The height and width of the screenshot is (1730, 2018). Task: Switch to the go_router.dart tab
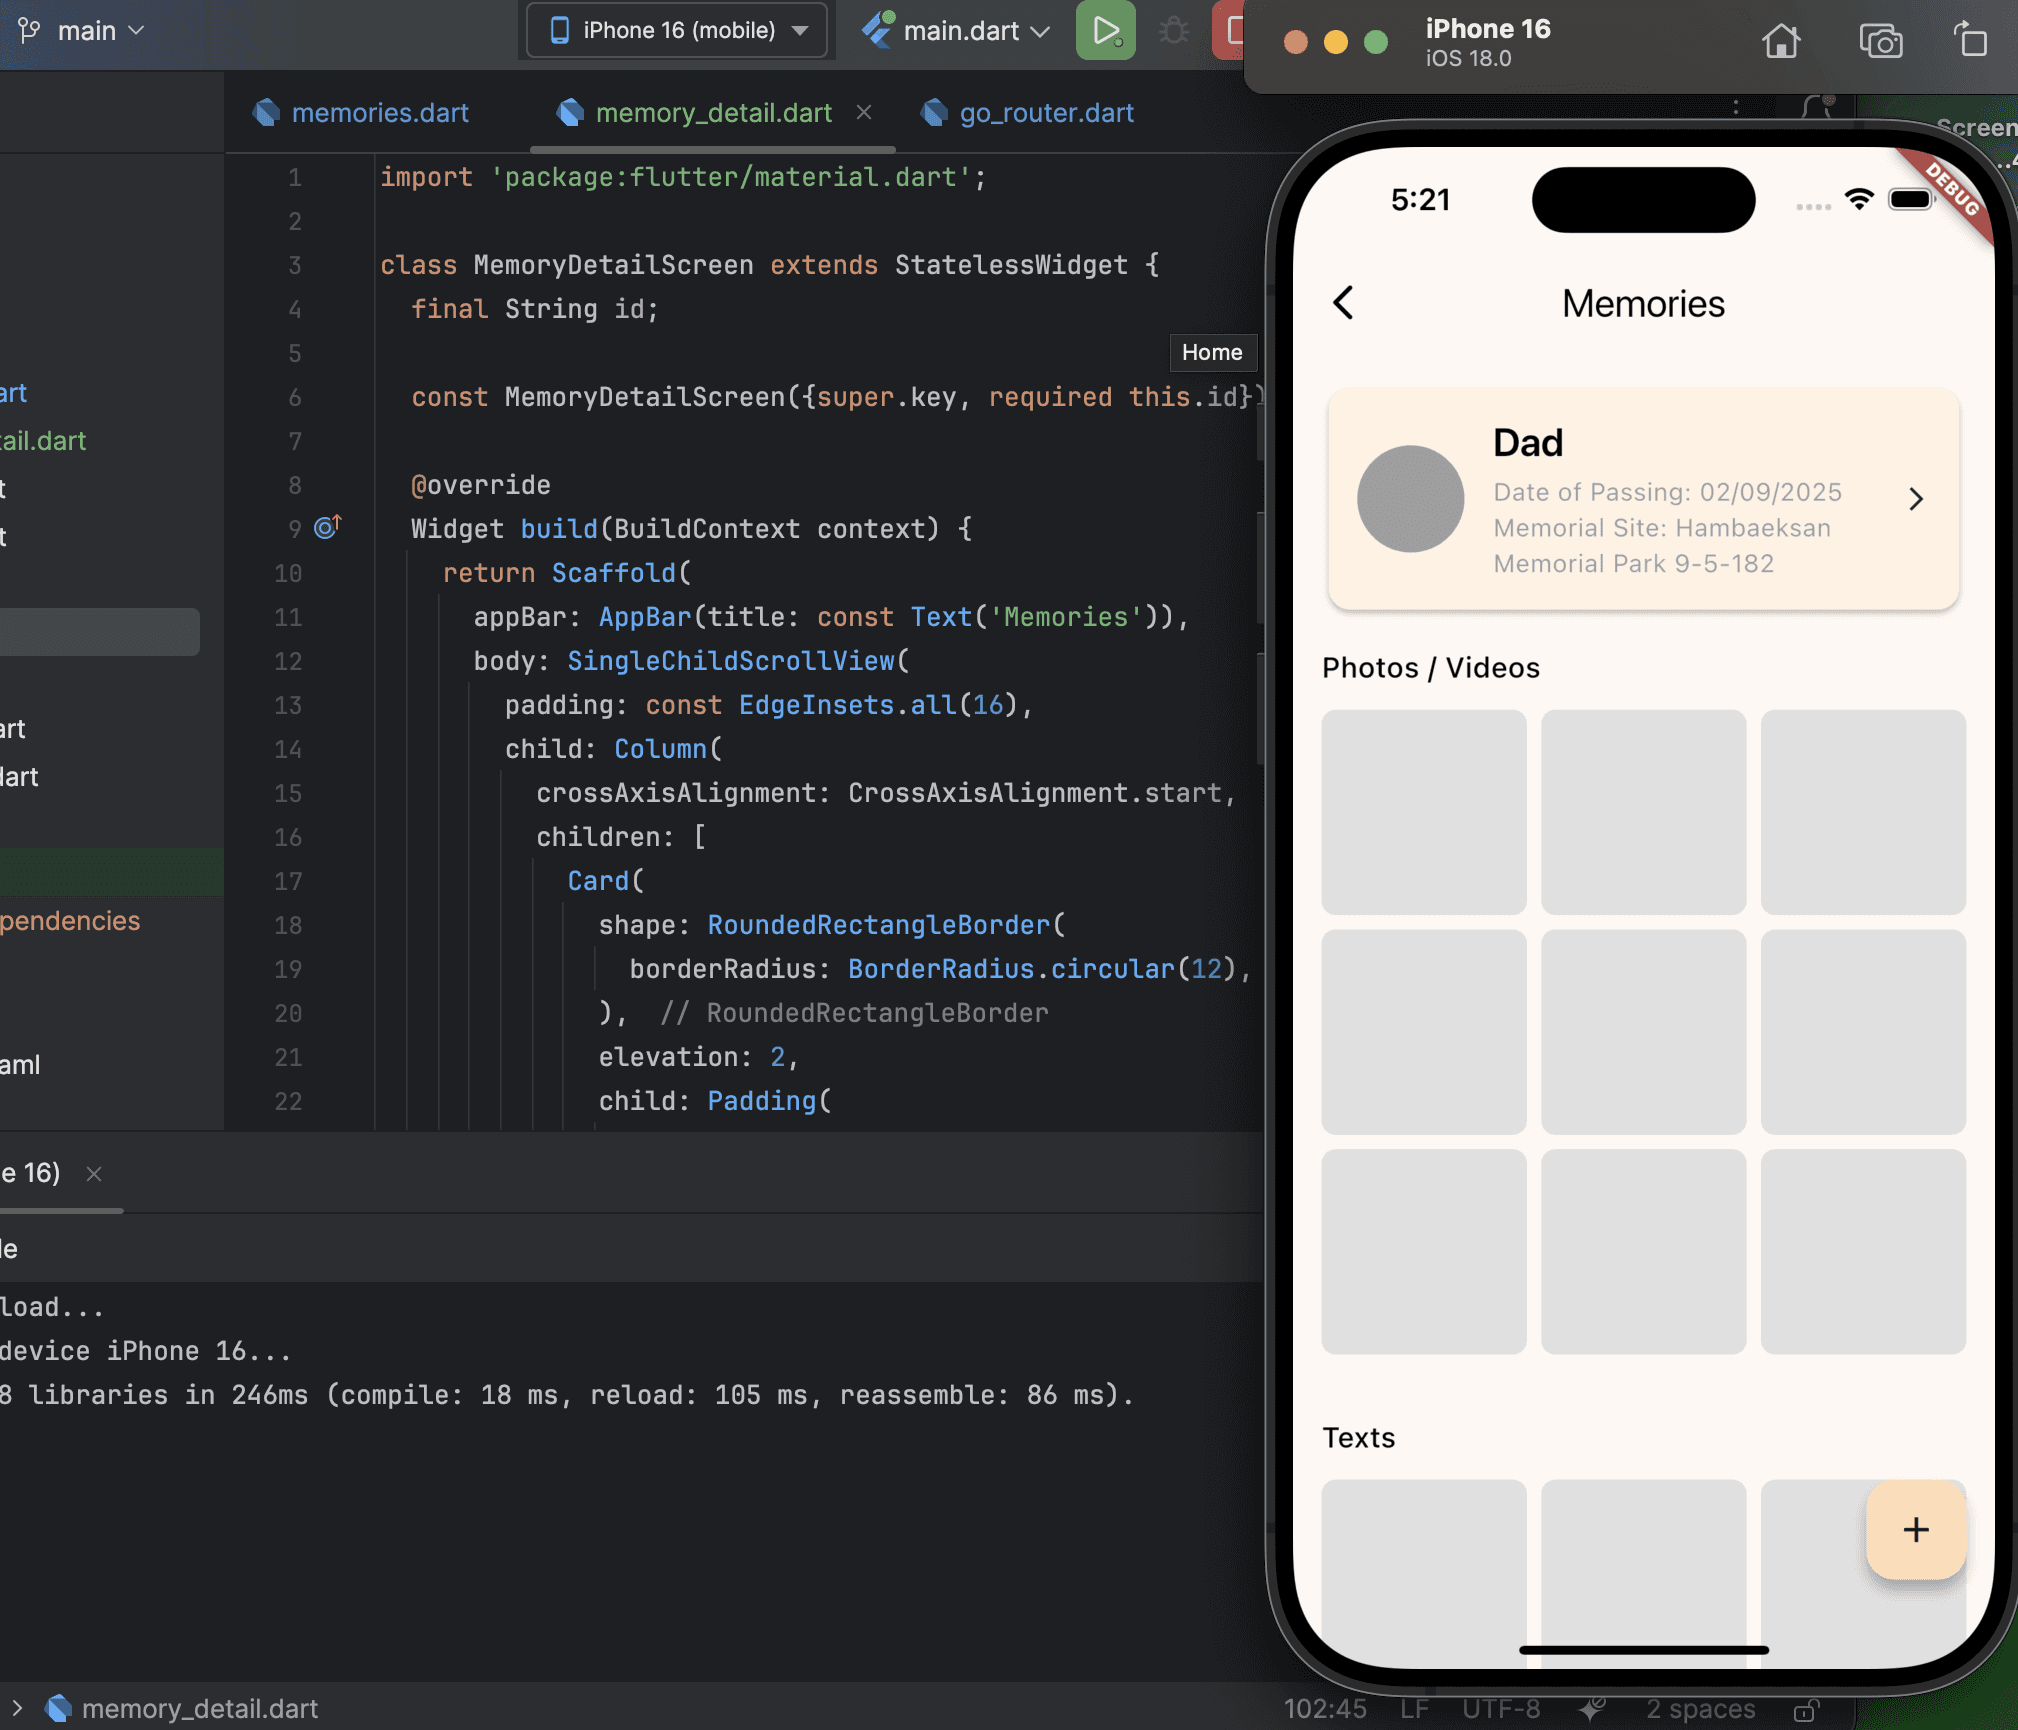1030,113
